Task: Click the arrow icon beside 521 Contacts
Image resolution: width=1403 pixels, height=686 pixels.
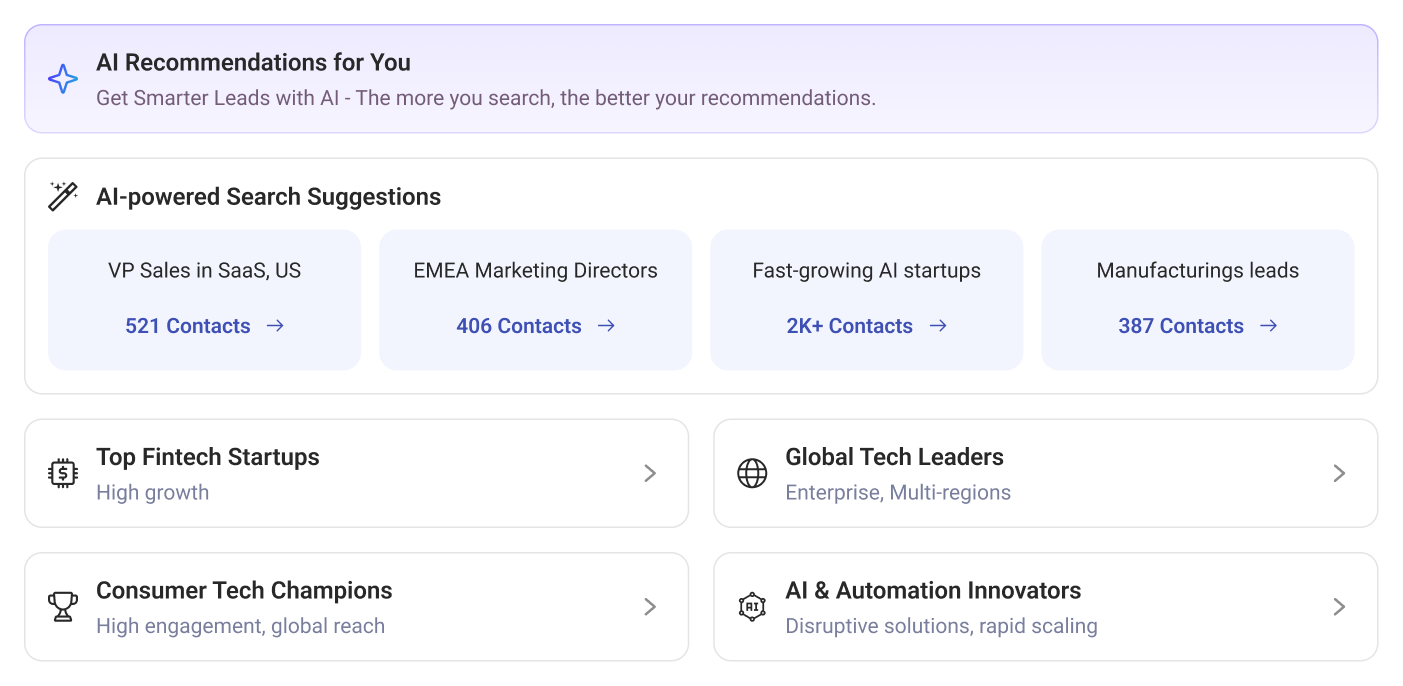Action: [278, 325]
